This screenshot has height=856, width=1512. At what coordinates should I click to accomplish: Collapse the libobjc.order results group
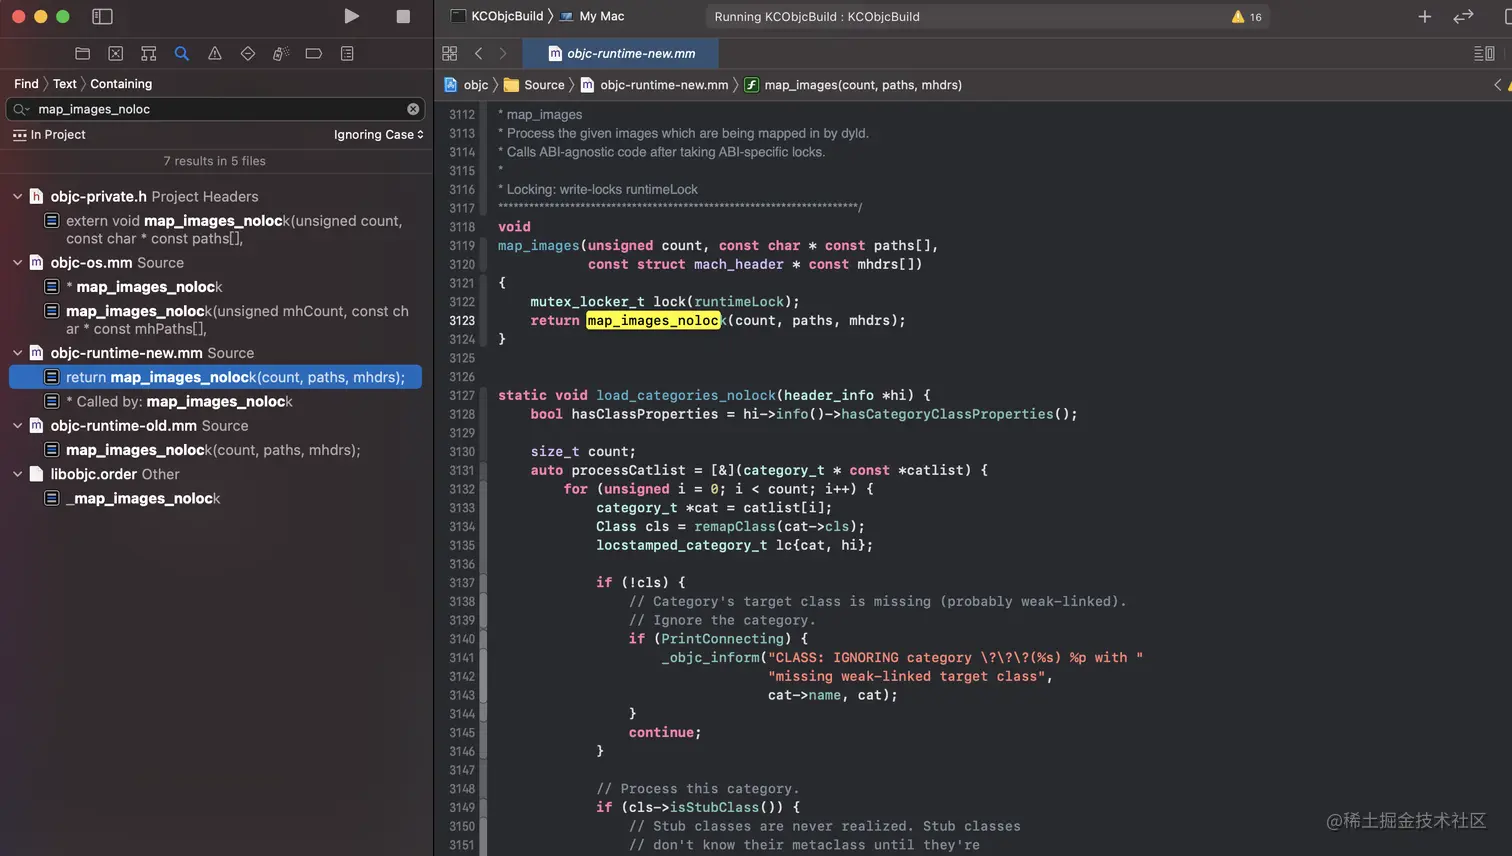pyautogui.click(x=17, y=474)
